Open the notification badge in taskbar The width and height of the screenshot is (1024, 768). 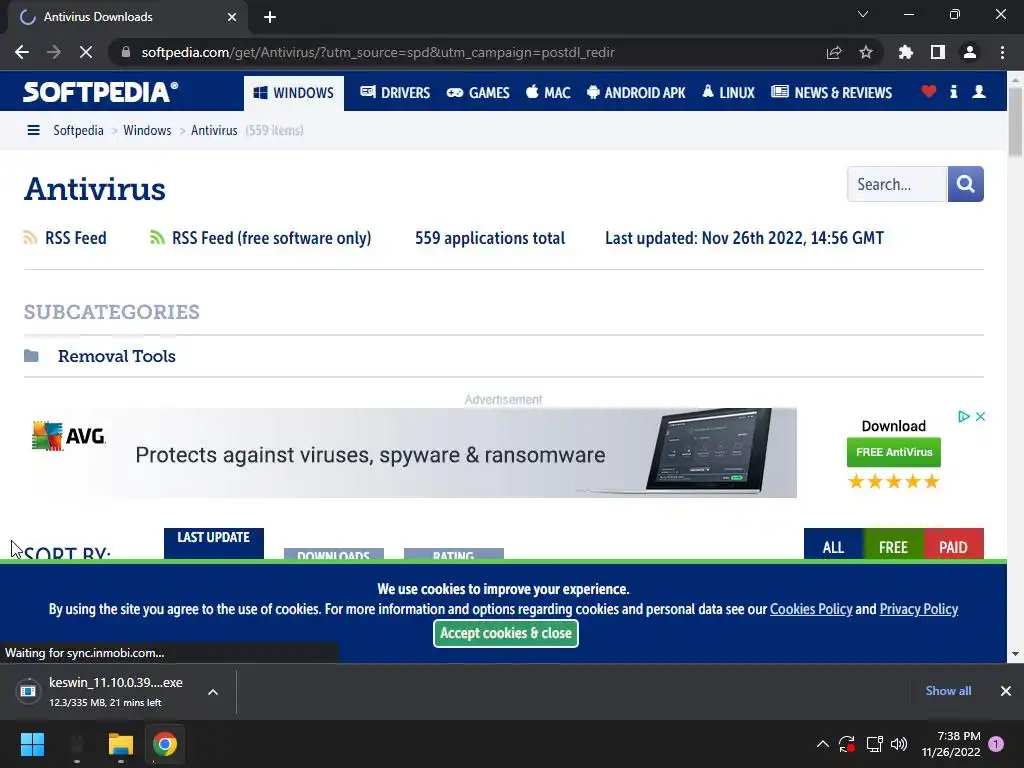[x=996, y=744]
